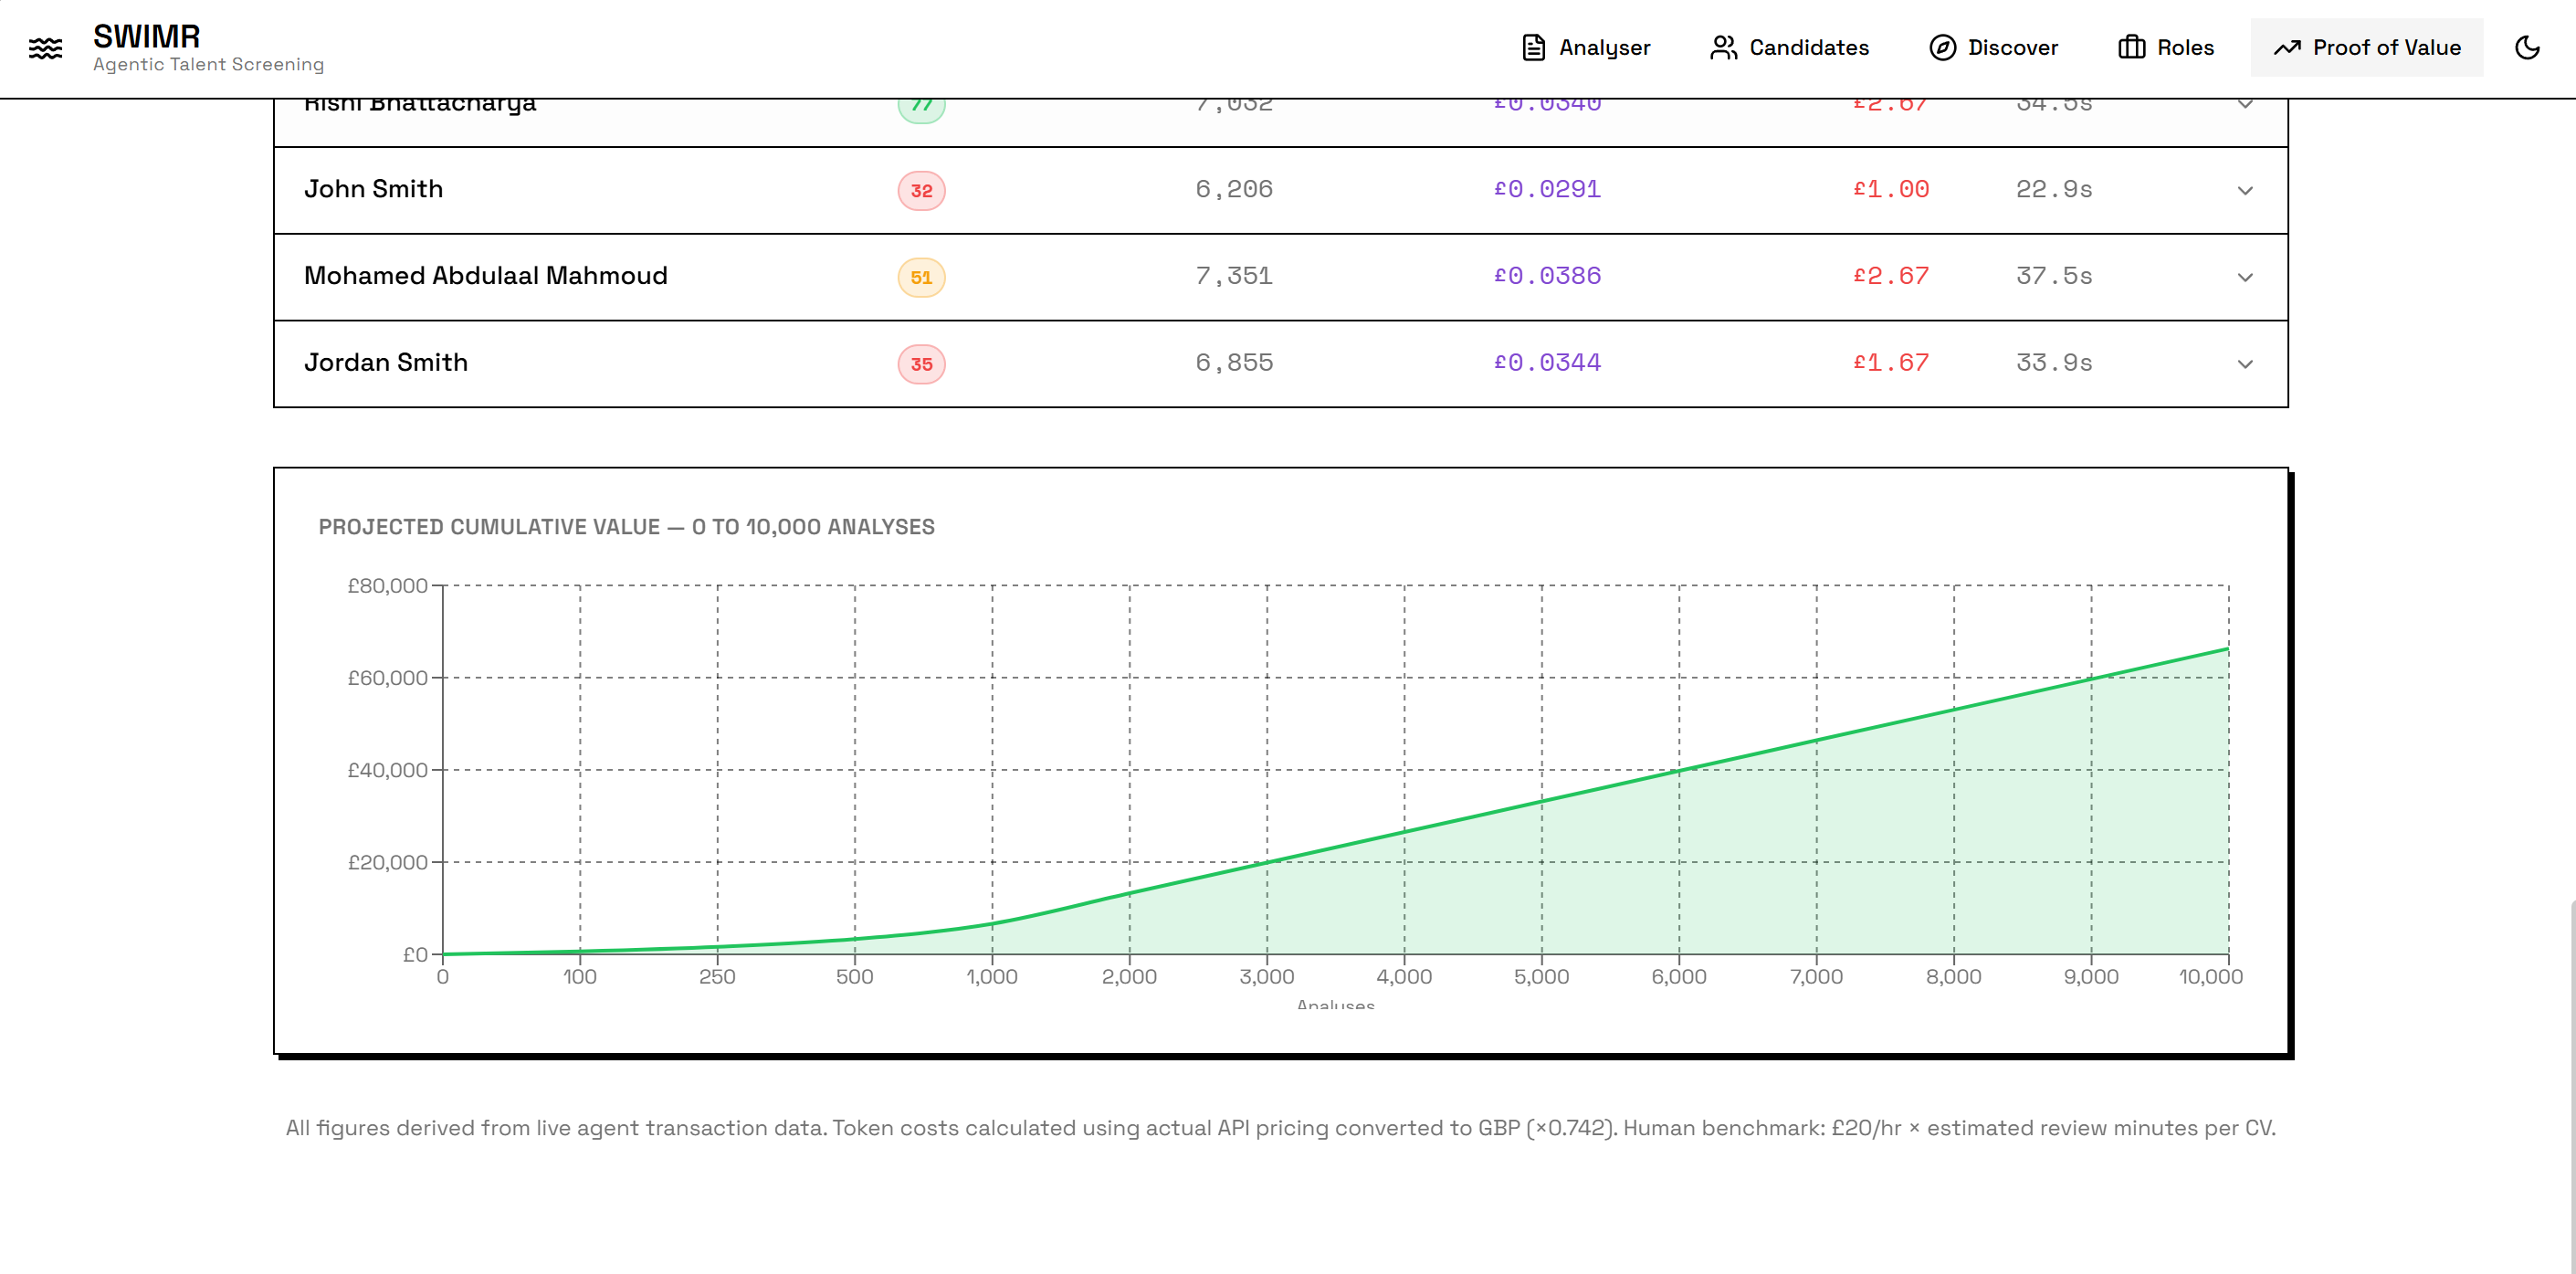Viewport: 2576px width, 1274px height.
Task: Toggle dark mode with moon icon
Action: click(2527, 48)
